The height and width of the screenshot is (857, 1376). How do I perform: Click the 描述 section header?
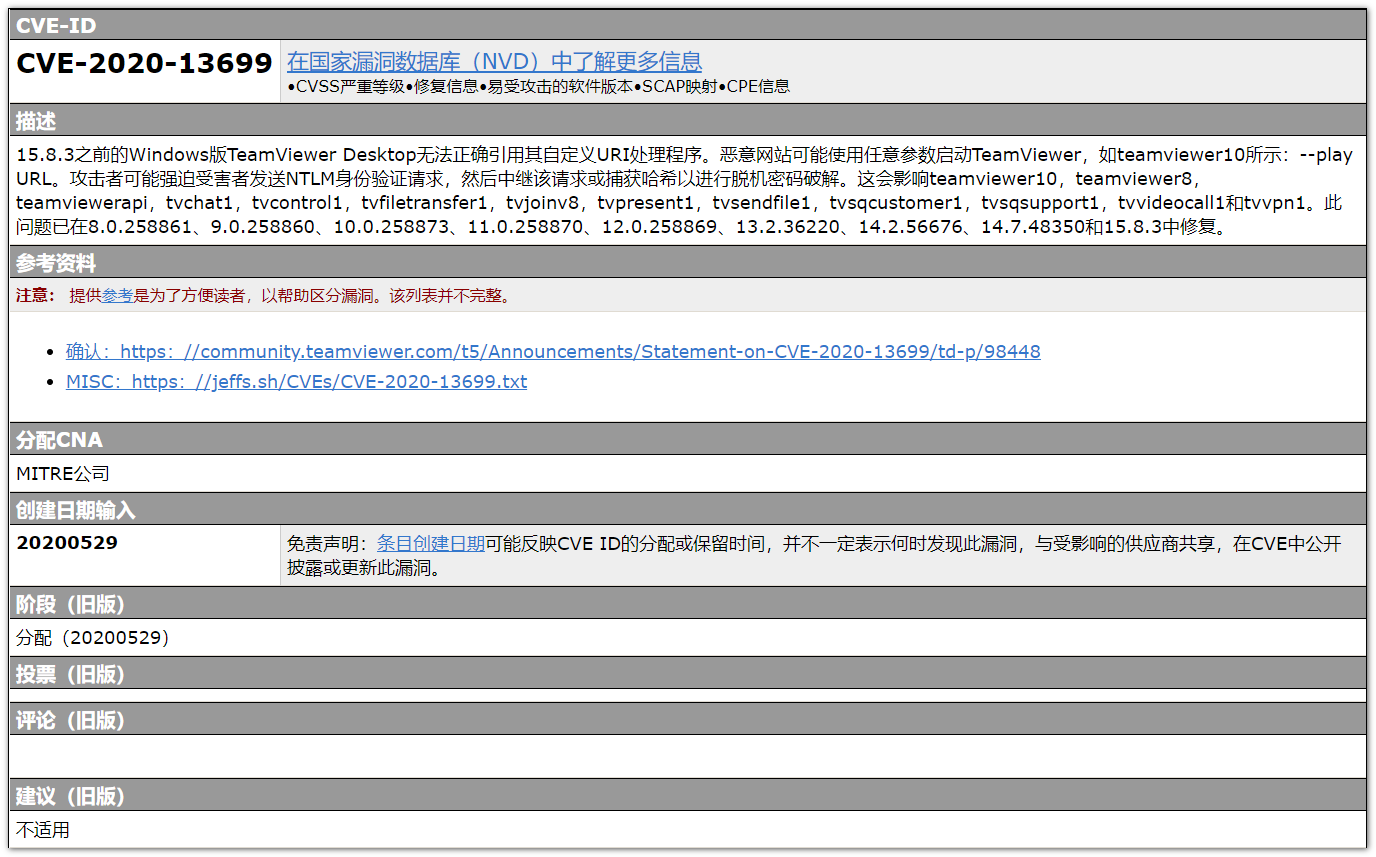tap(688, 122)
